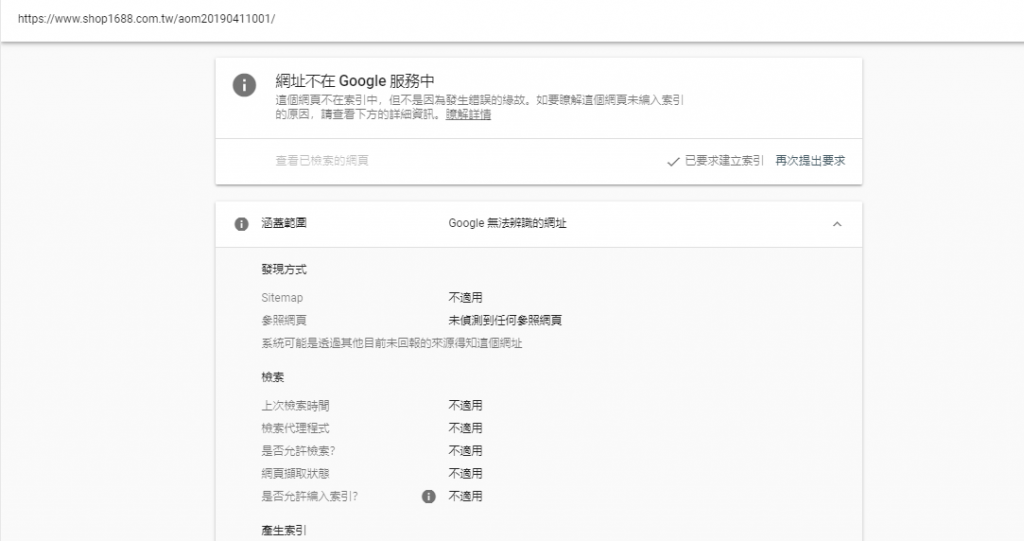The width and height of the screenshot is (1024, 541).
Task: Click the 檢索代理程式 label
Action: coord(295,428)
